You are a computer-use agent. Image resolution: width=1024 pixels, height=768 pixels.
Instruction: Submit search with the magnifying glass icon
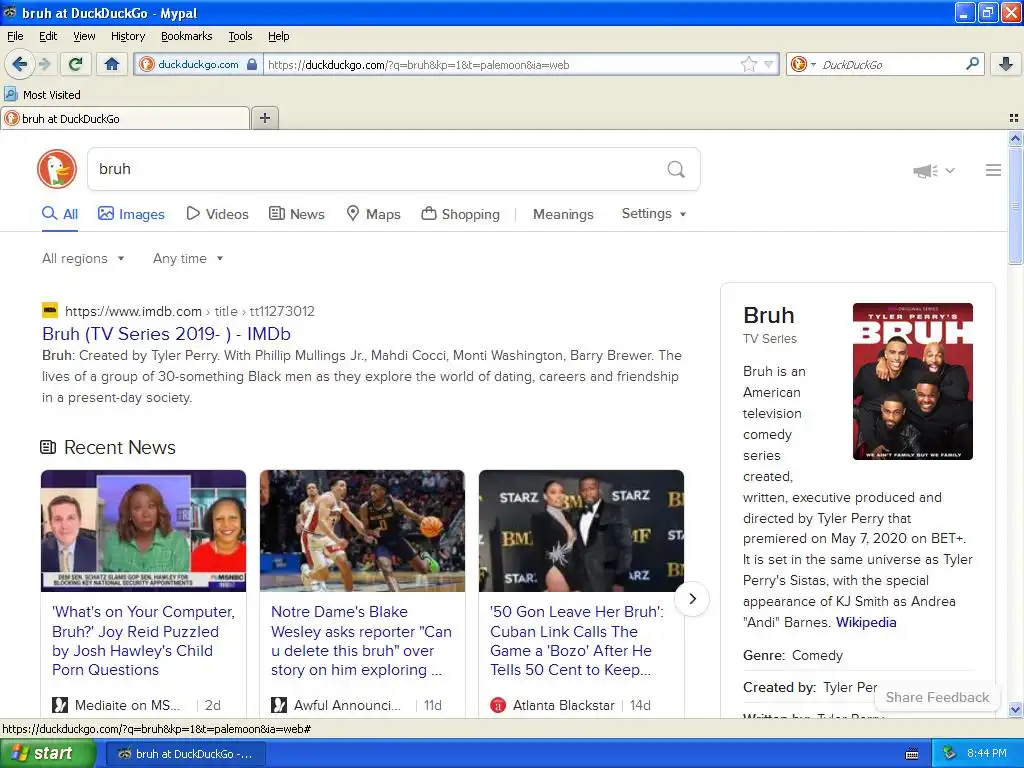point(676,170)
